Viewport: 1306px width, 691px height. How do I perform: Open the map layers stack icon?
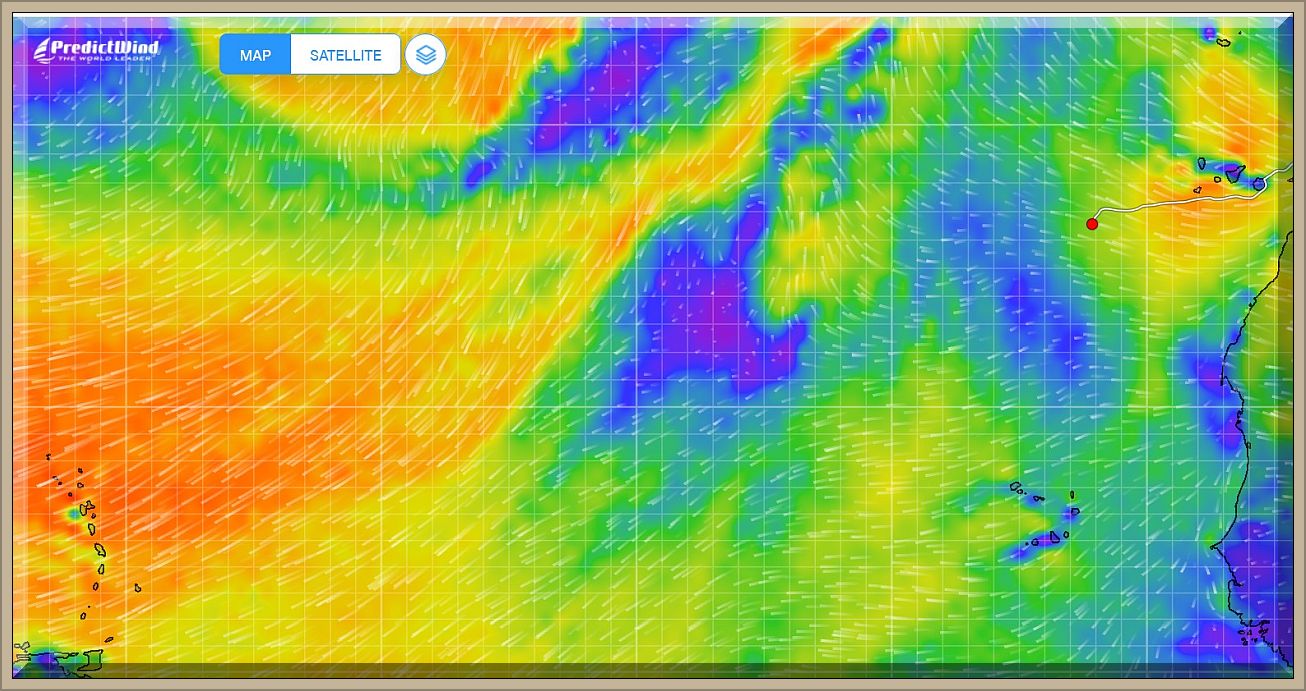[425, 55]
